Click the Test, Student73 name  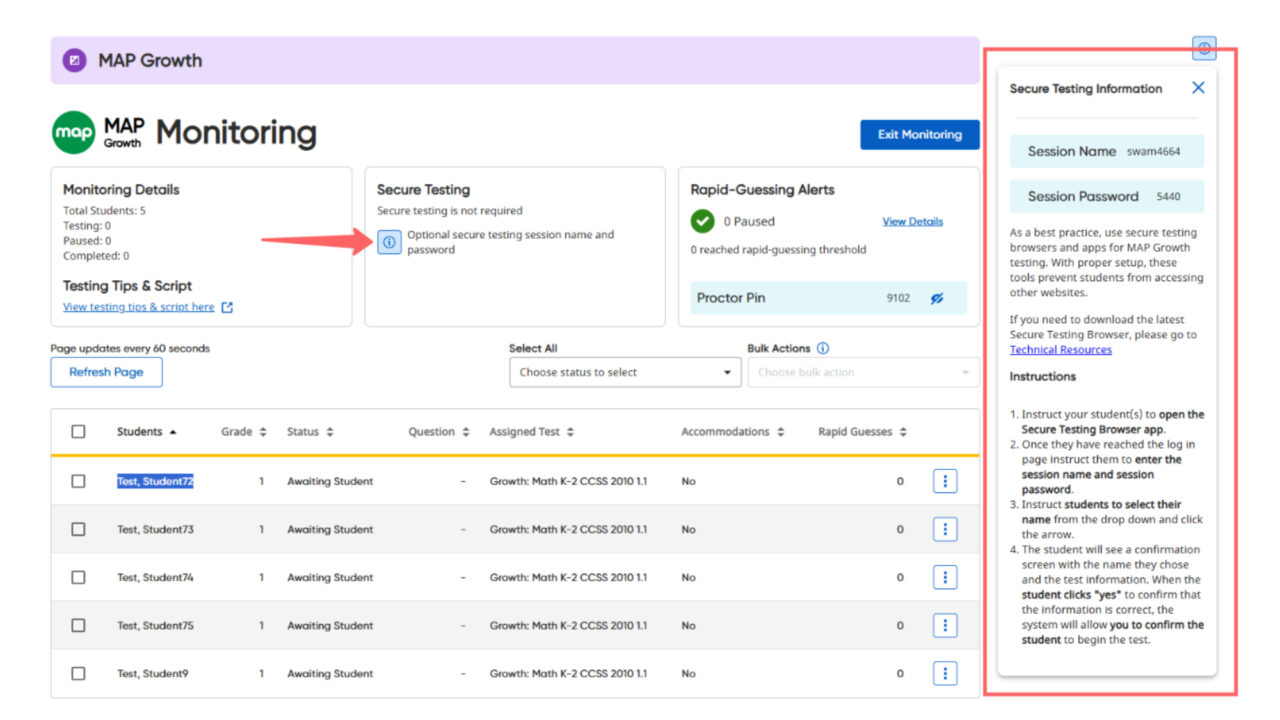(155, 529)
